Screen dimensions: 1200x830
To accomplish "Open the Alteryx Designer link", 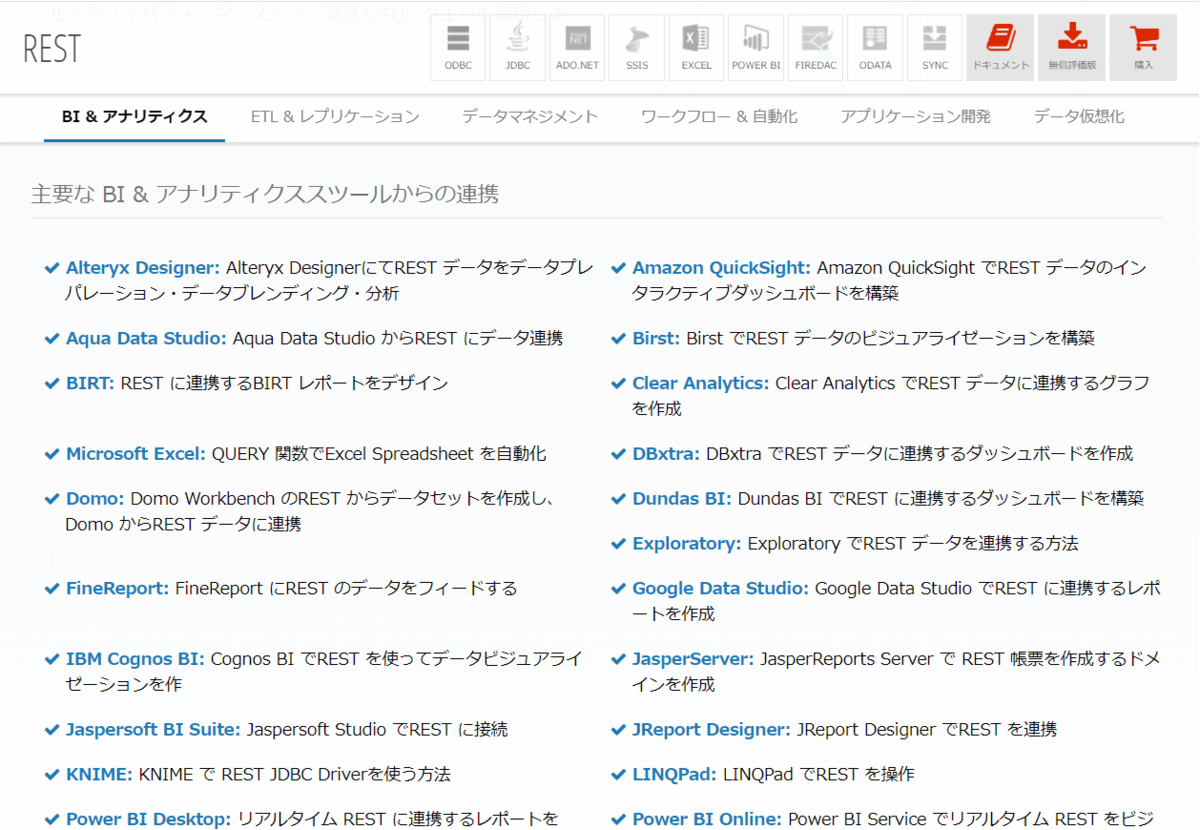I will pyautogui.click(x=142, y=268).
